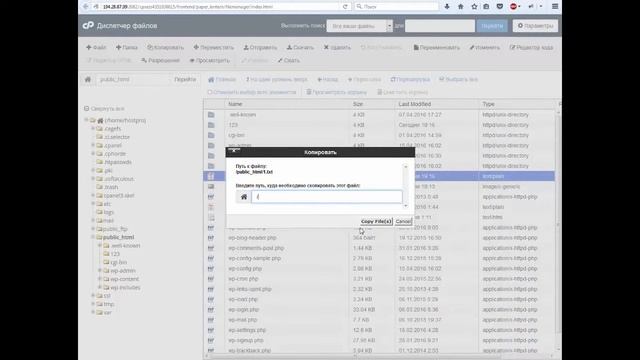The image size is (640, 360).
Task: Sort by the Type column header
Action: coord(488,104)
